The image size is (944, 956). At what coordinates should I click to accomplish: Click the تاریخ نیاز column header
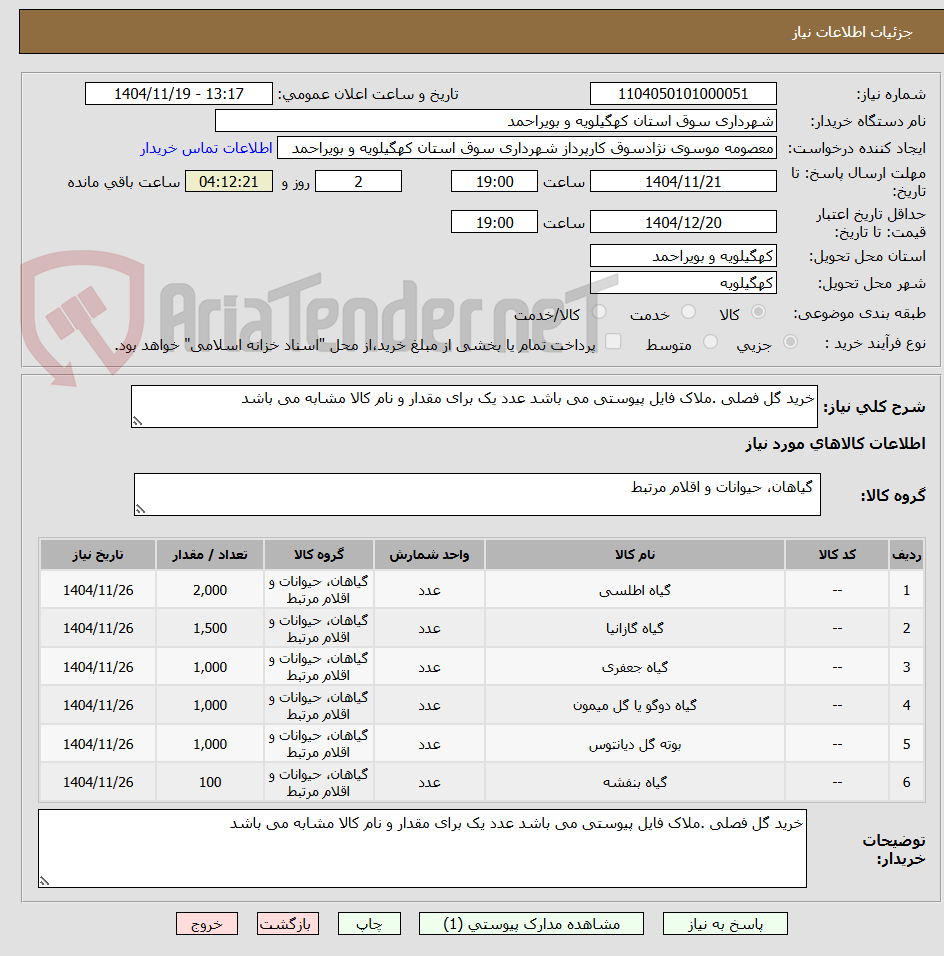tap(98, 555)
